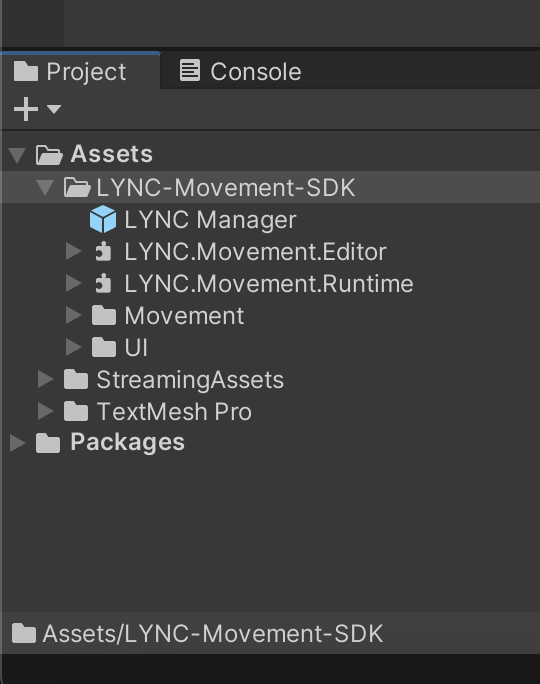Image resolution: width=540 pixels, height=684 pixels.
Task: Click the Movement folder icon
Action: point(104,315)
